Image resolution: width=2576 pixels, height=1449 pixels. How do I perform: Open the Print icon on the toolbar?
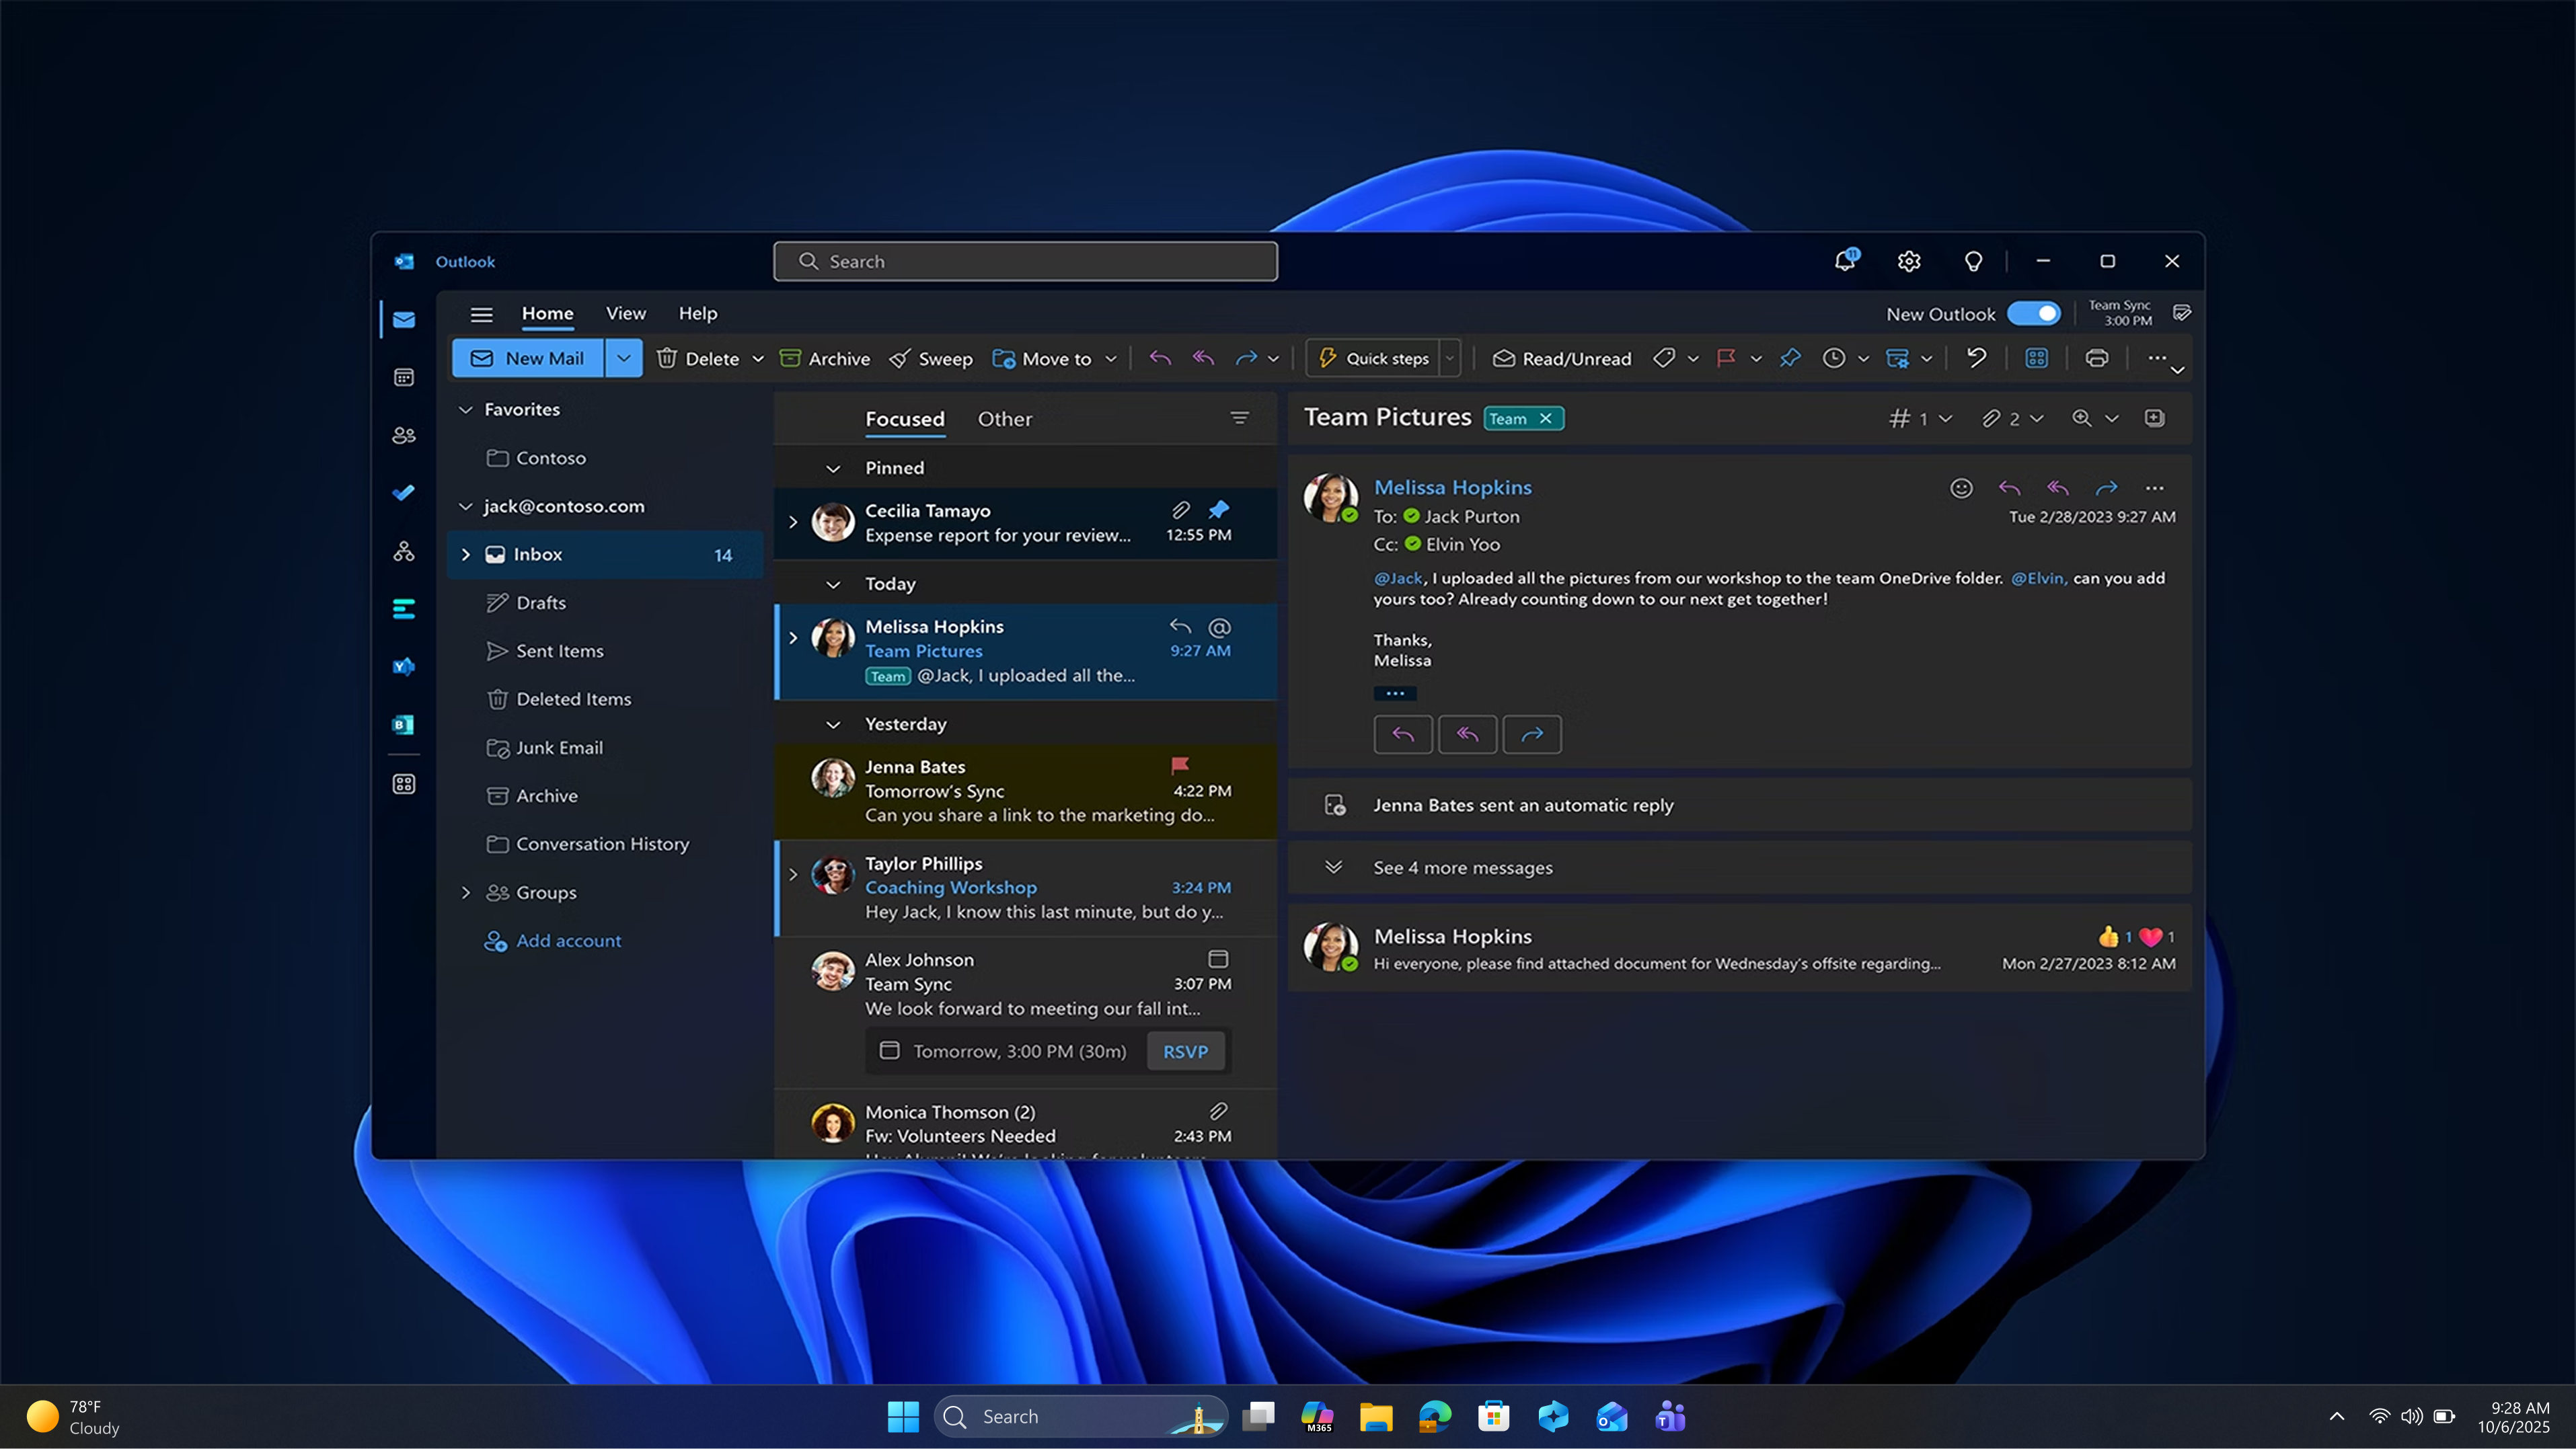(x=2097, y=358)
